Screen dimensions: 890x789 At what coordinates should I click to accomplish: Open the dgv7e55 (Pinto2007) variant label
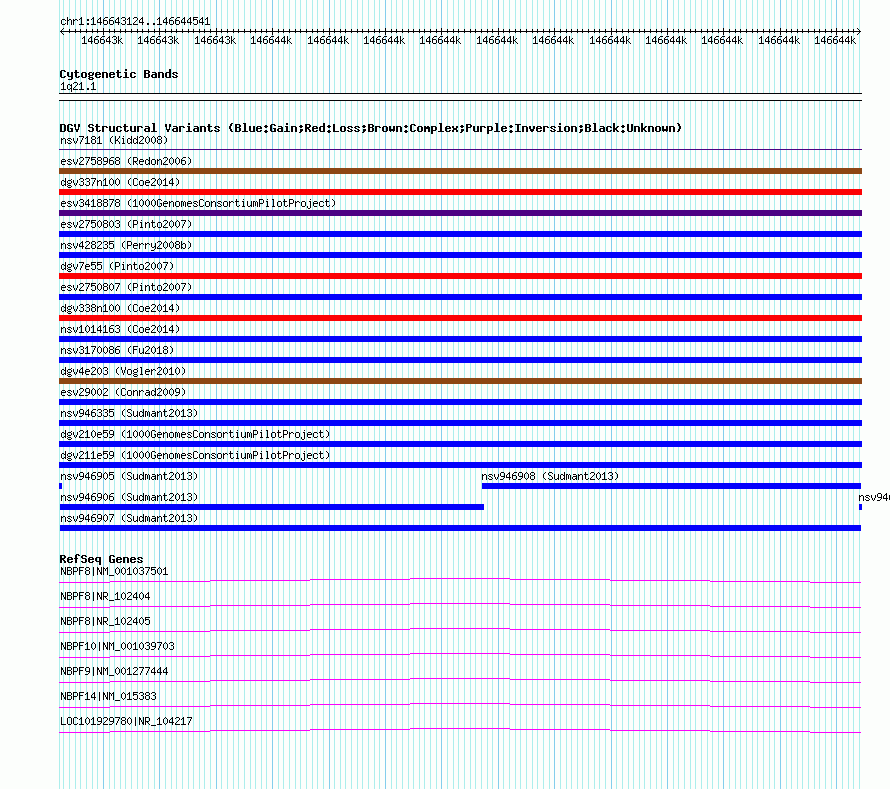pyautogui.click(x=117, y=266)
